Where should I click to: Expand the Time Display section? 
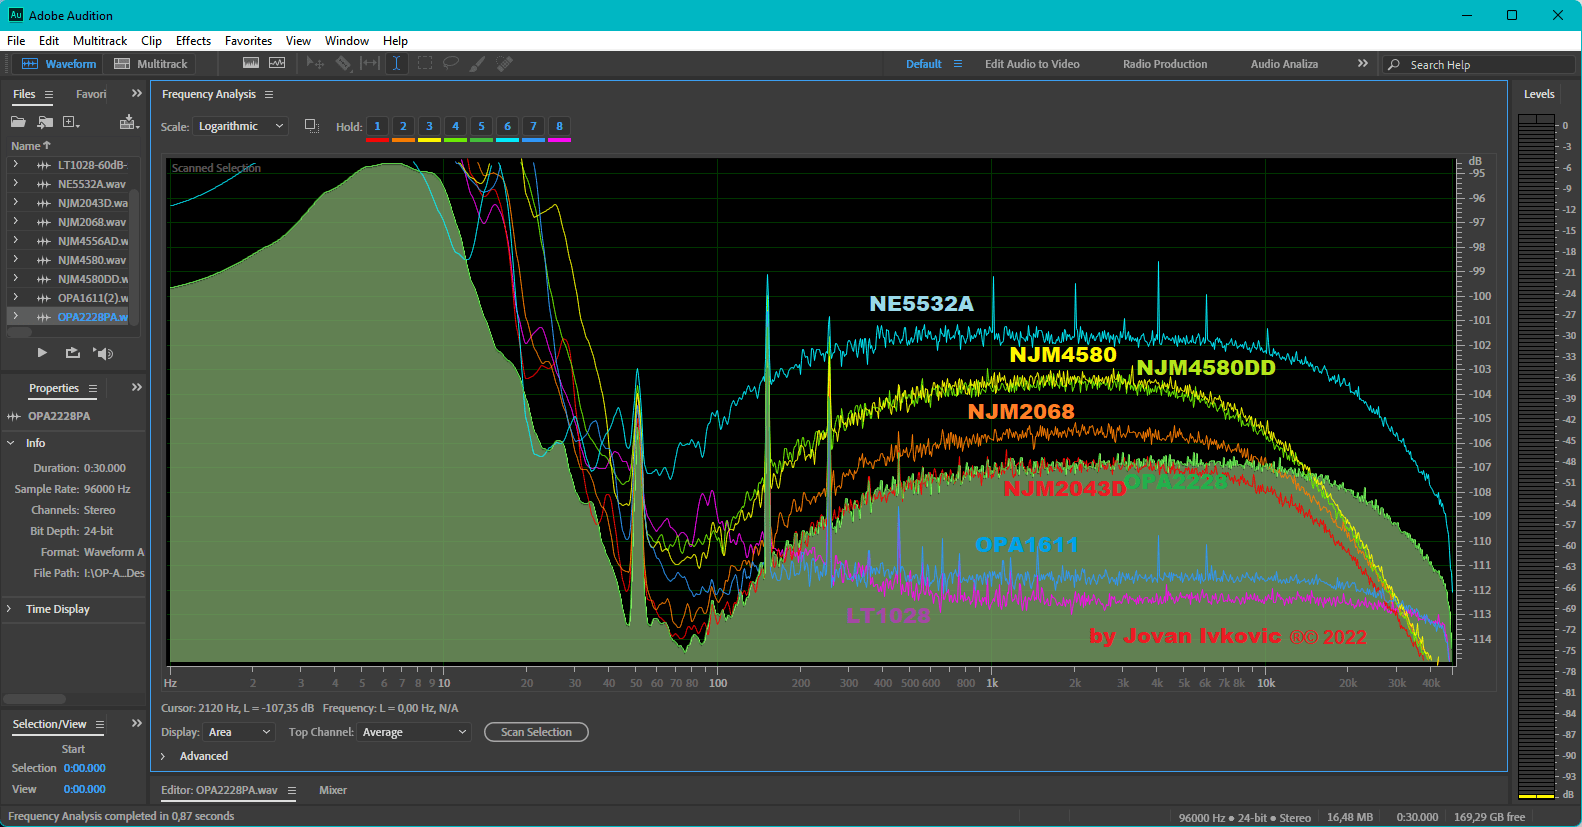[x=10, y=609]
